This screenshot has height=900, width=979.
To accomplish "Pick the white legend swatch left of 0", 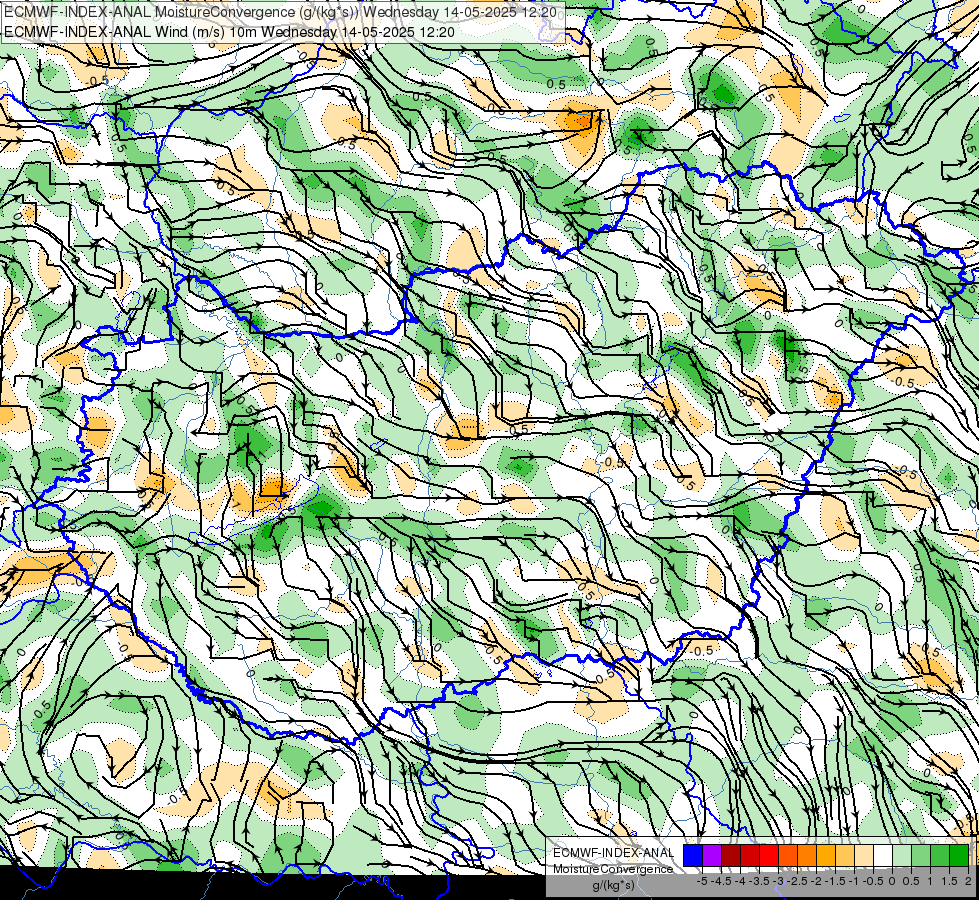I will [x=883, y=856].
